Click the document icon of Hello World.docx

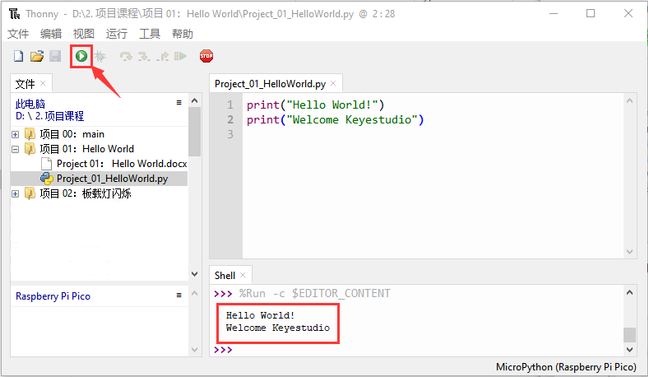[47, 164]
